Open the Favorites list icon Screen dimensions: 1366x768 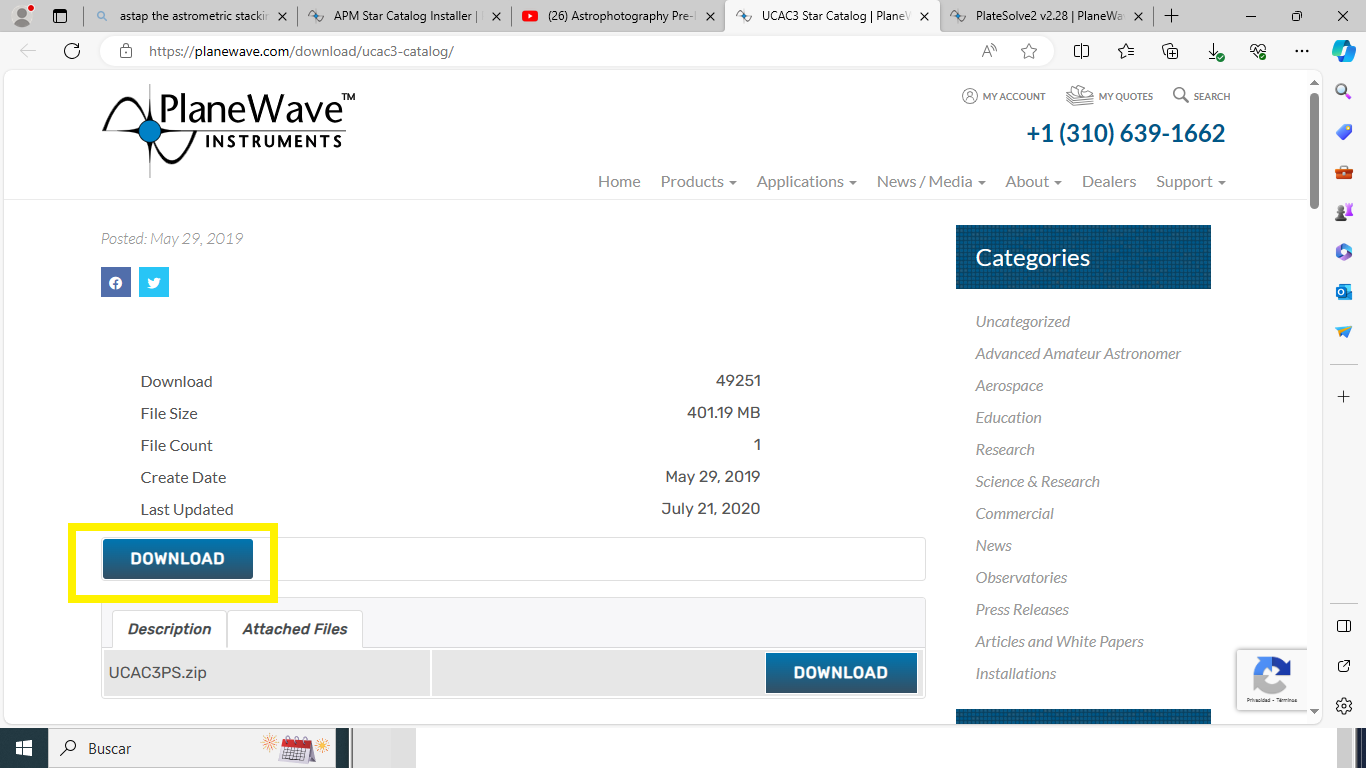pyautogui.click(x=1126, y=51)
